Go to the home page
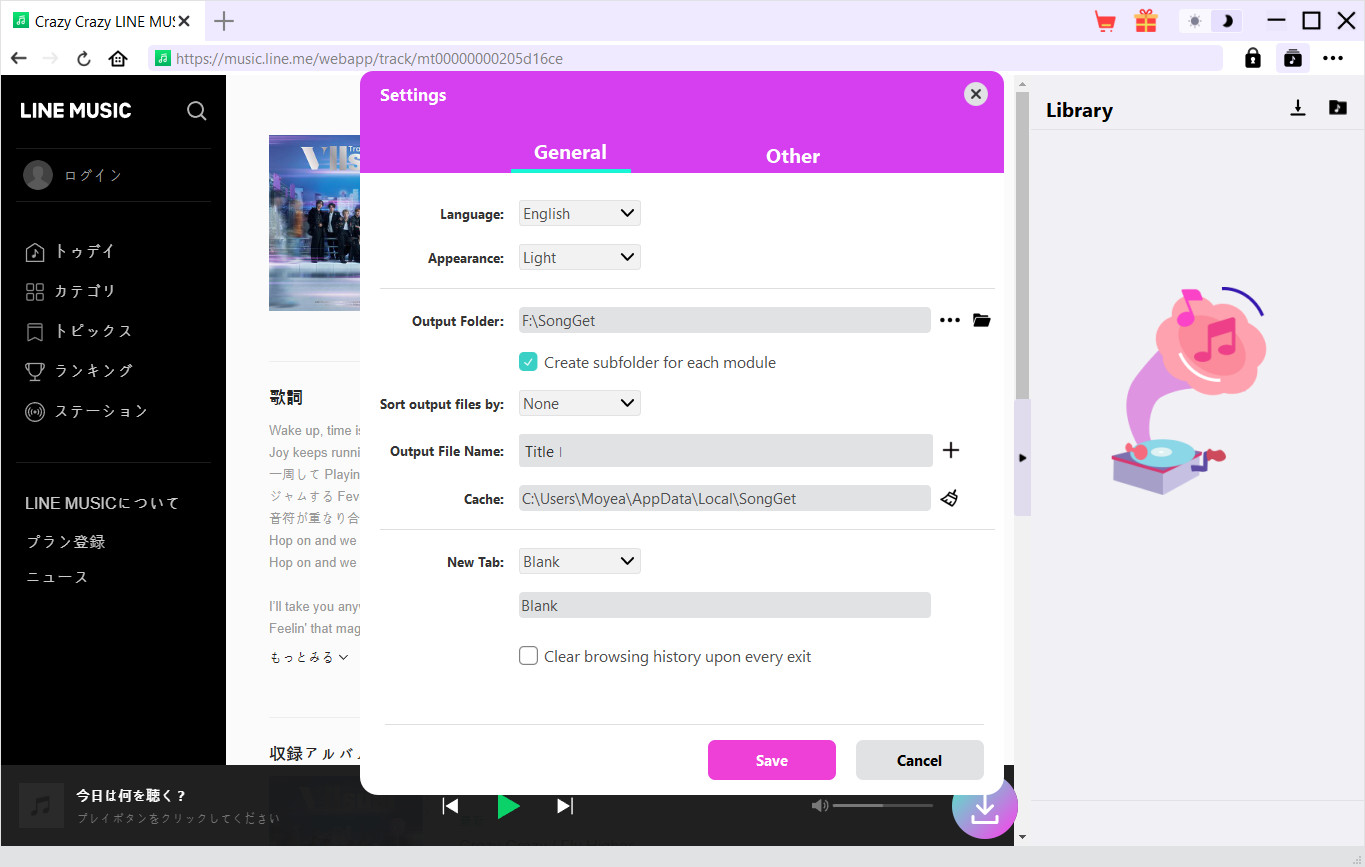The width and height of the screenshot is (1365, 867). click(x=118, y=58)
